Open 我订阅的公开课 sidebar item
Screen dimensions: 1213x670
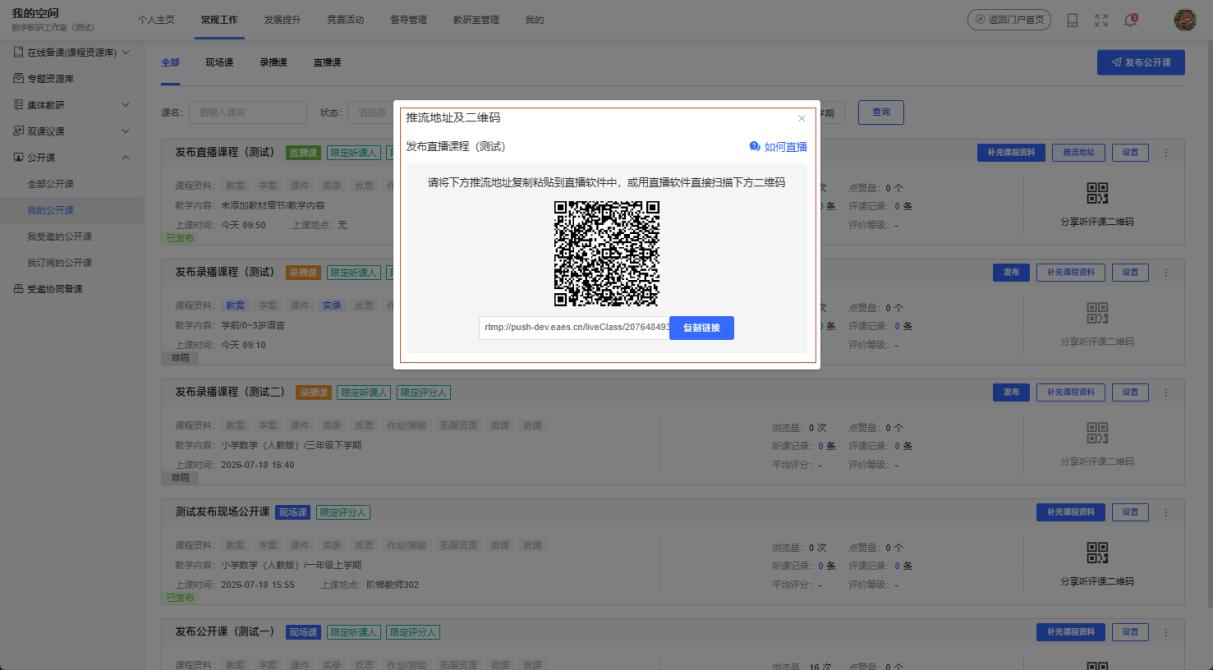59,263
